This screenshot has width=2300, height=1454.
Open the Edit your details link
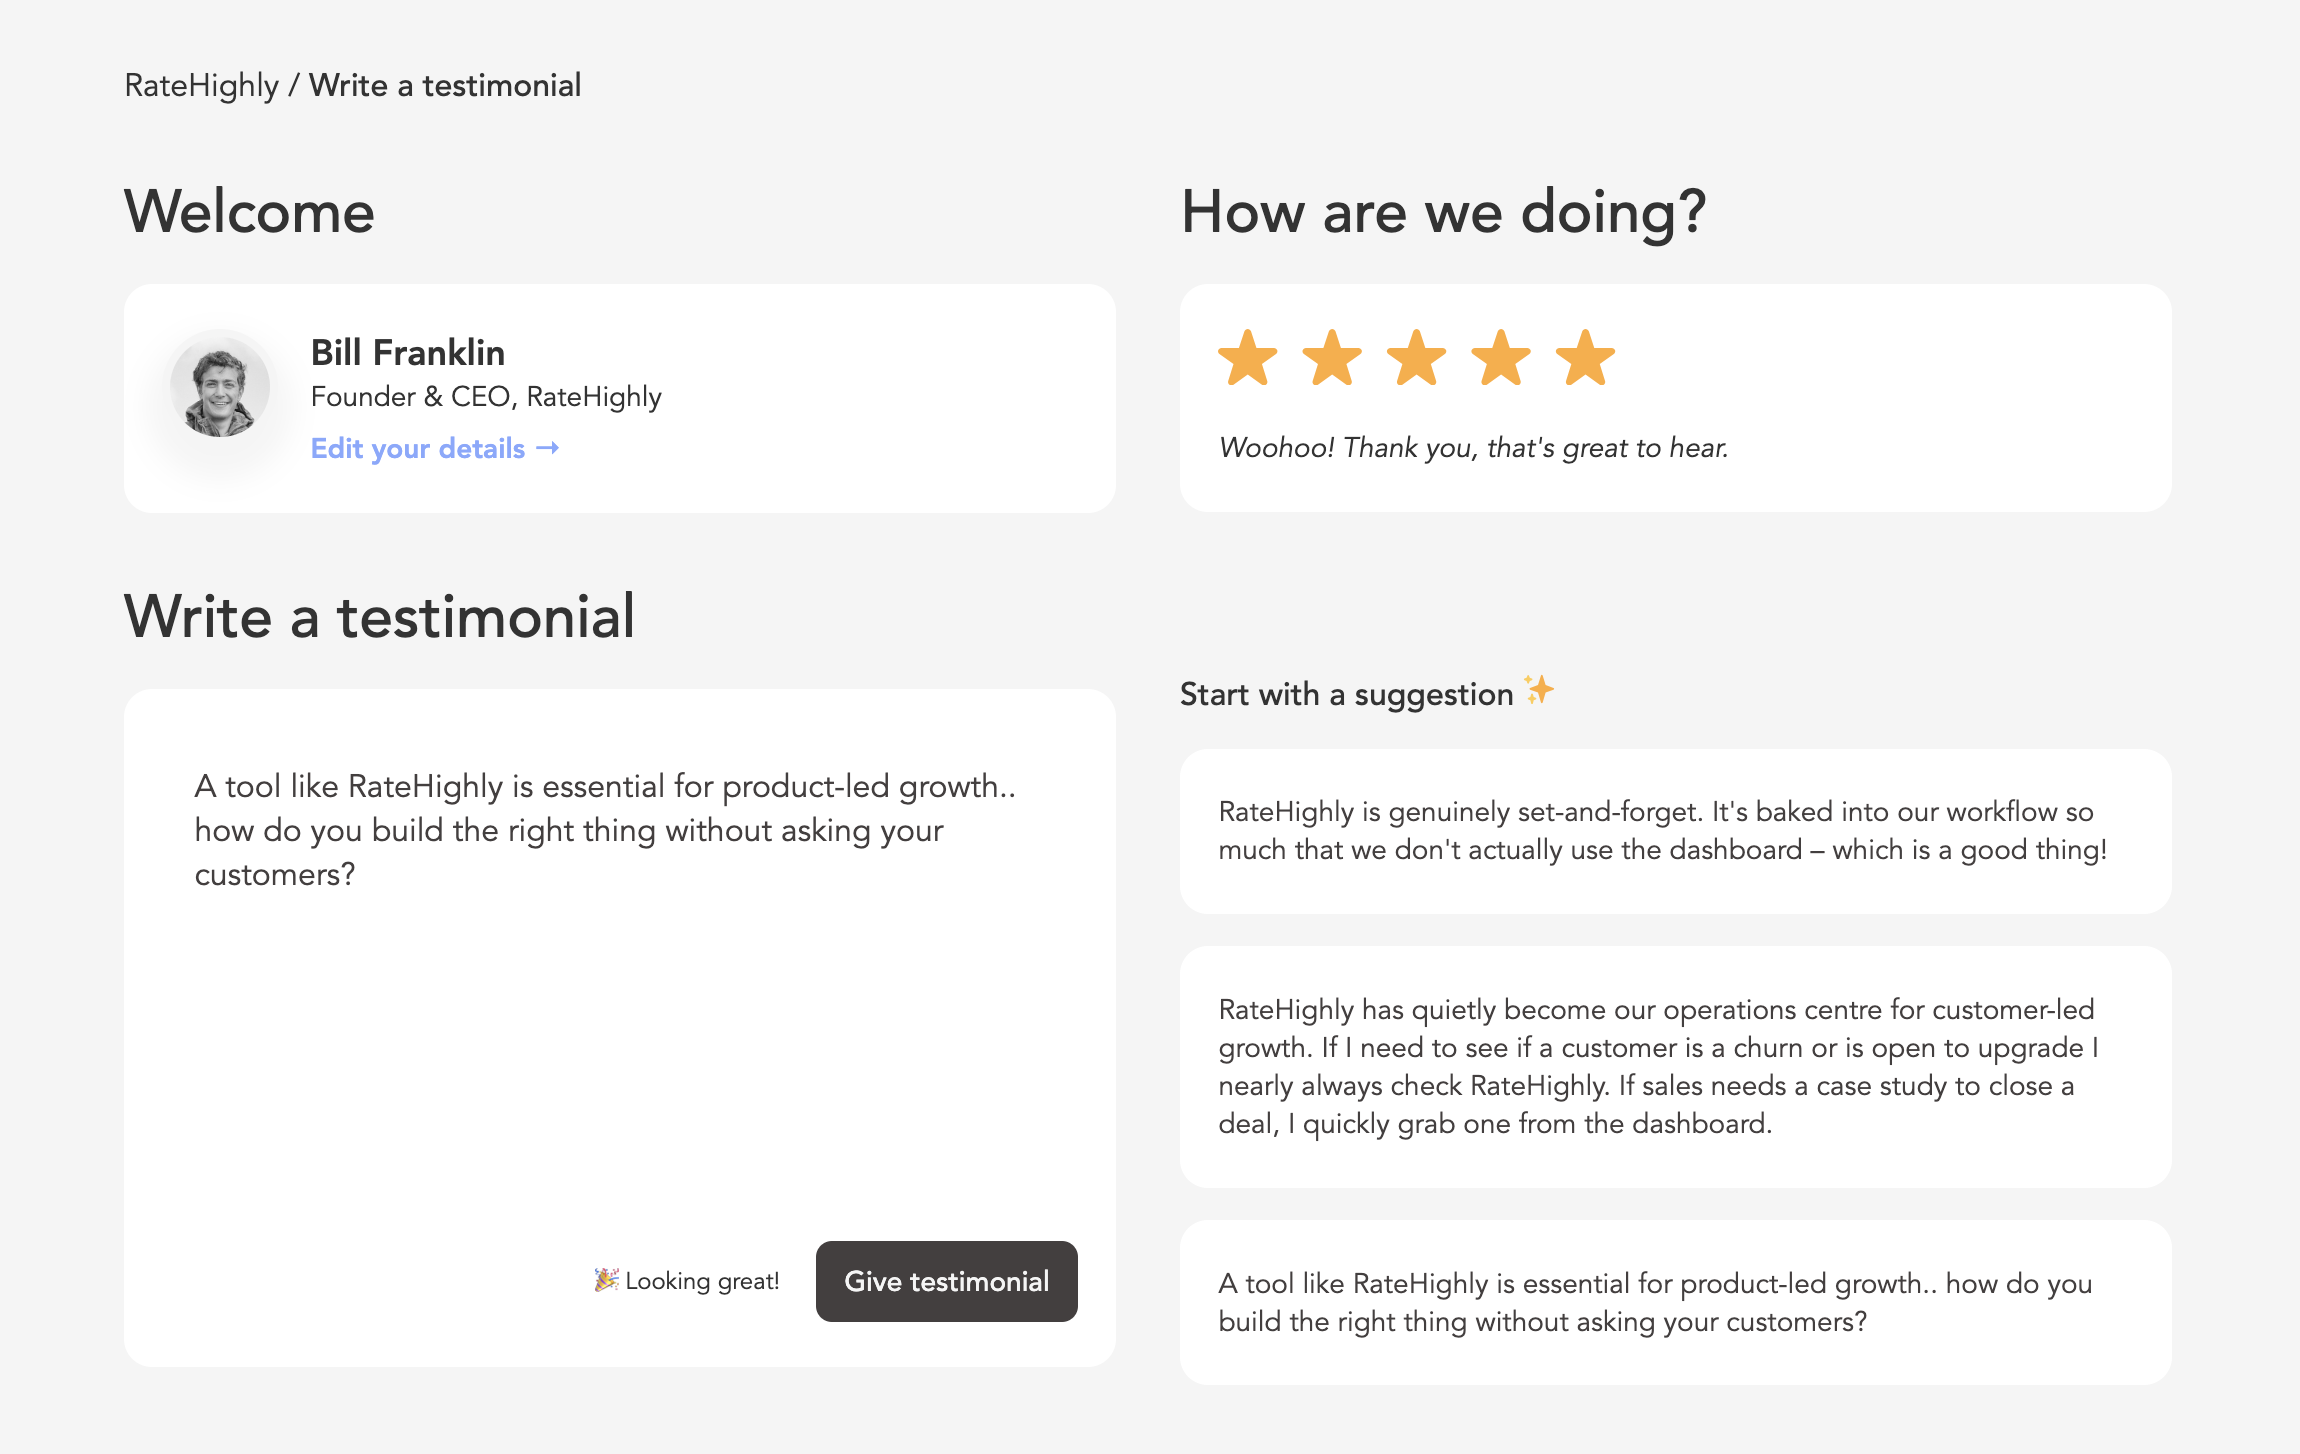coord(416,448)
